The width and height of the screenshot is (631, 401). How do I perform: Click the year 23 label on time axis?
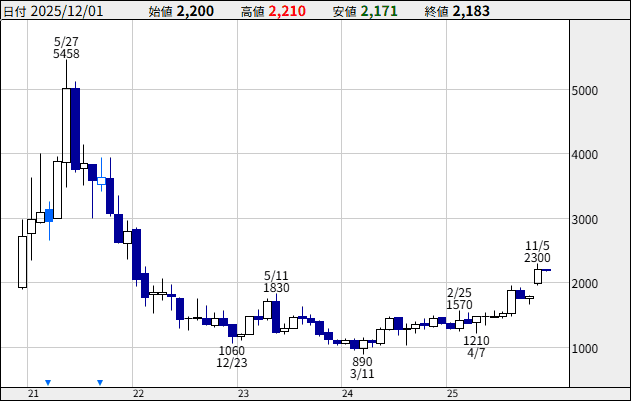point(243,393)
